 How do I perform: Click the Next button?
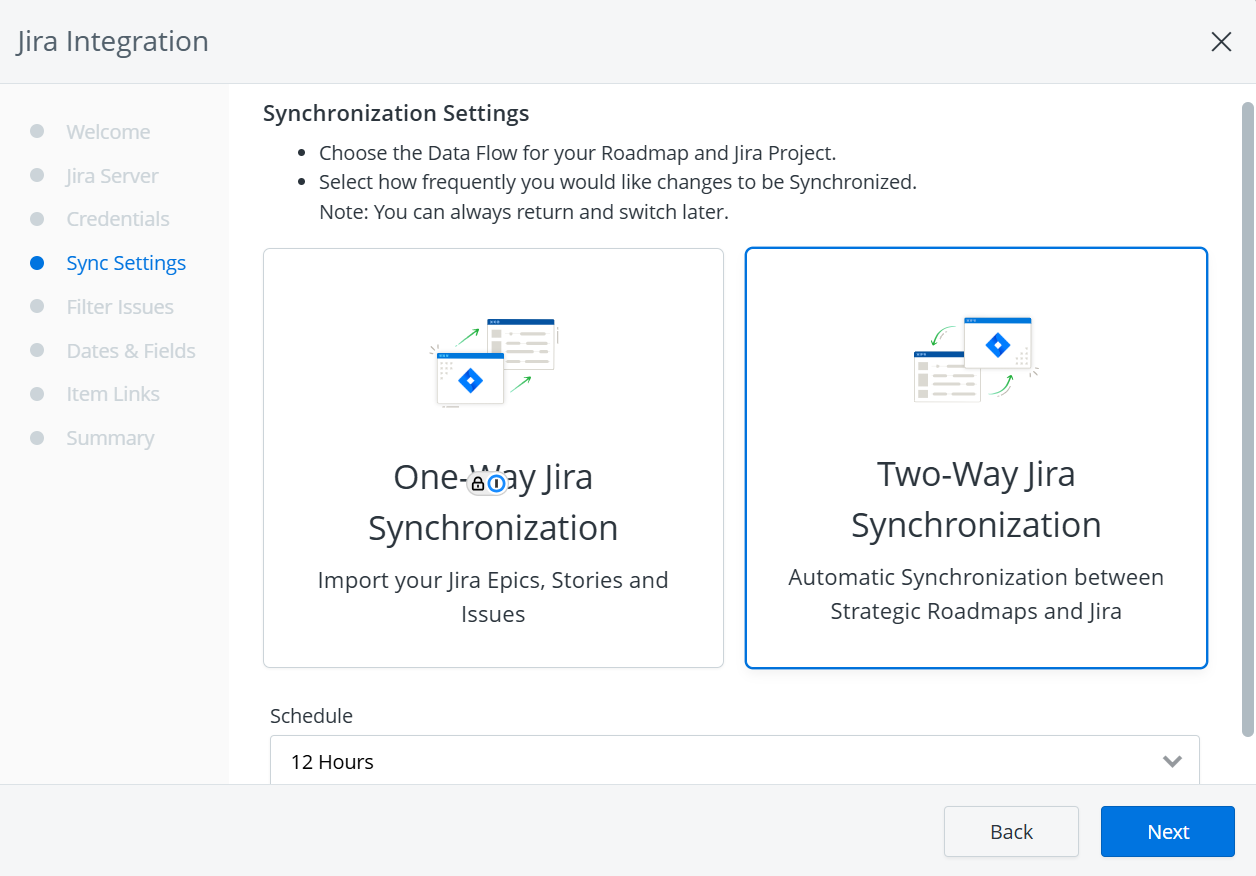coord(1167,831)
